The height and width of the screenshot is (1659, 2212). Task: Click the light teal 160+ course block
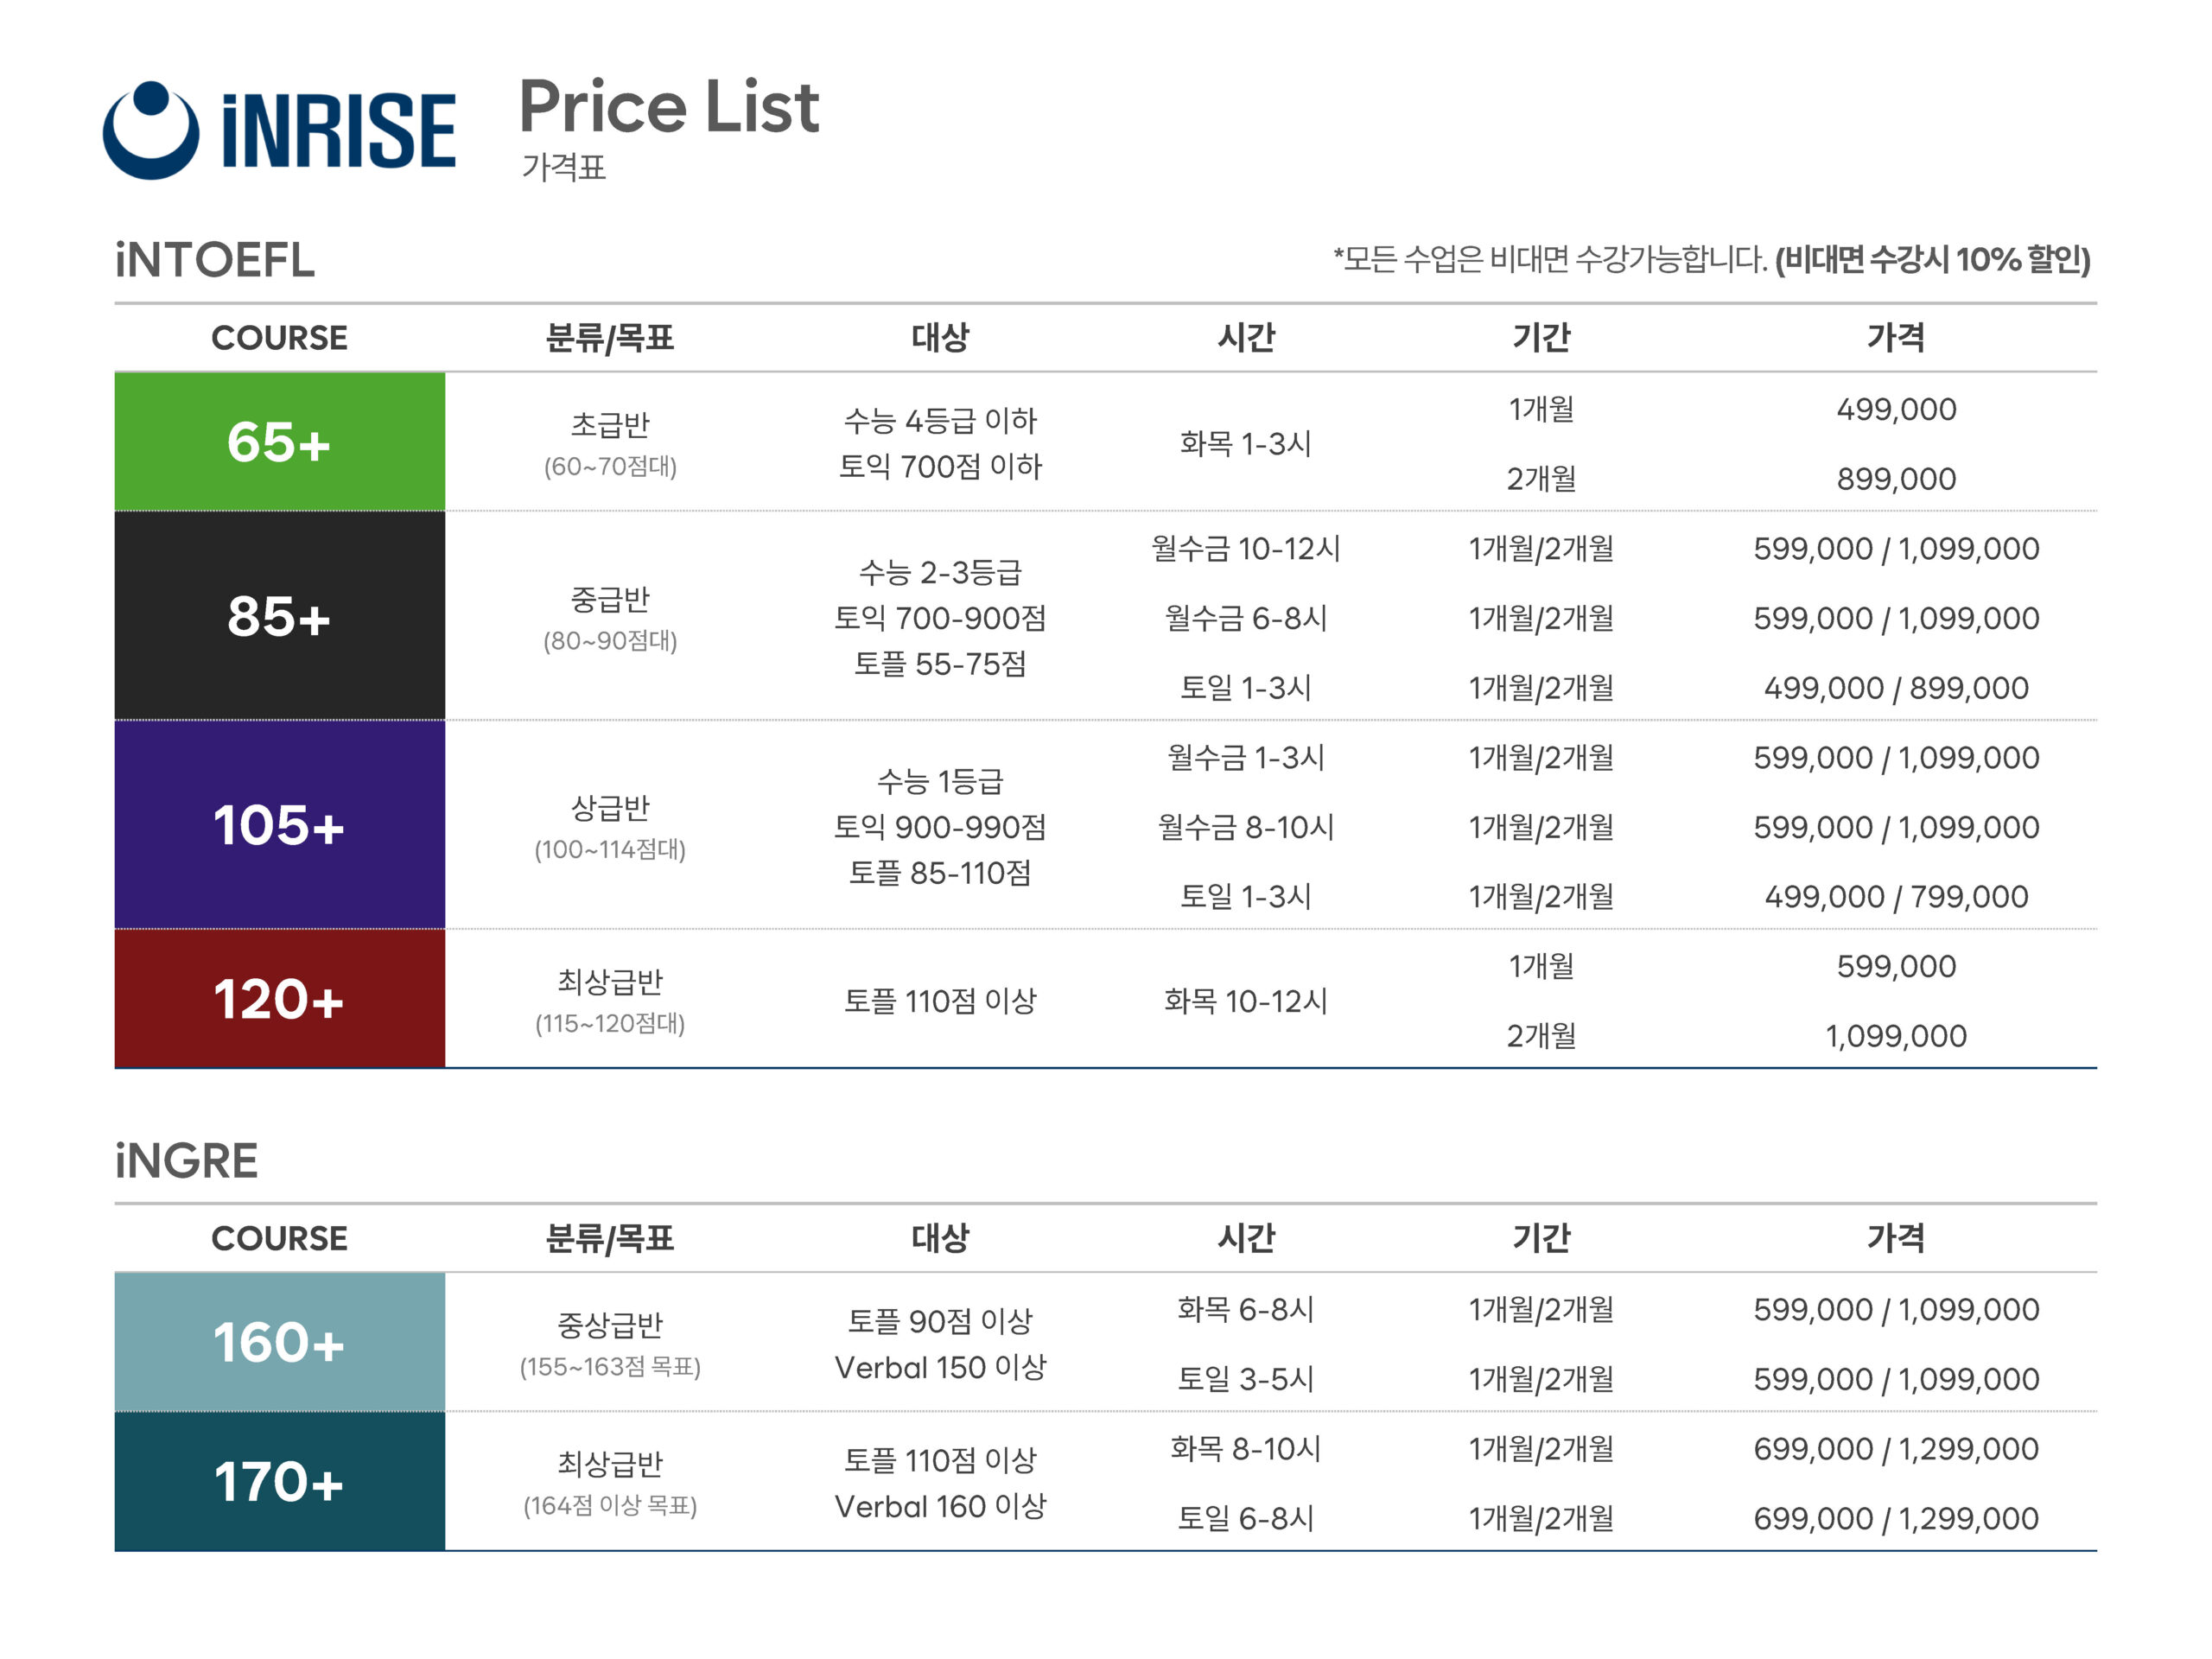[x=279, y=1341]
